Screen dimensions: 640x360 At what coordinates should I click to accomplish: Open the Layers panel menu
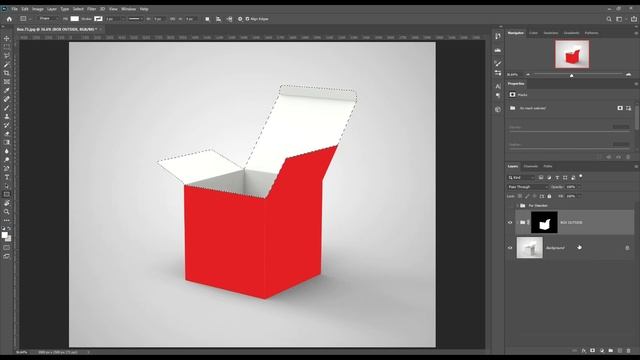pyautogui.click(x=636, y=167)
